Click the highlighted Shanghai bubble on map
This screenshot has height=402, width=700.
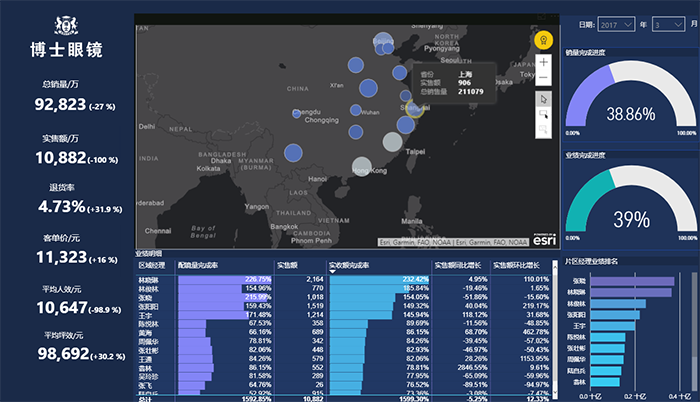412,106
